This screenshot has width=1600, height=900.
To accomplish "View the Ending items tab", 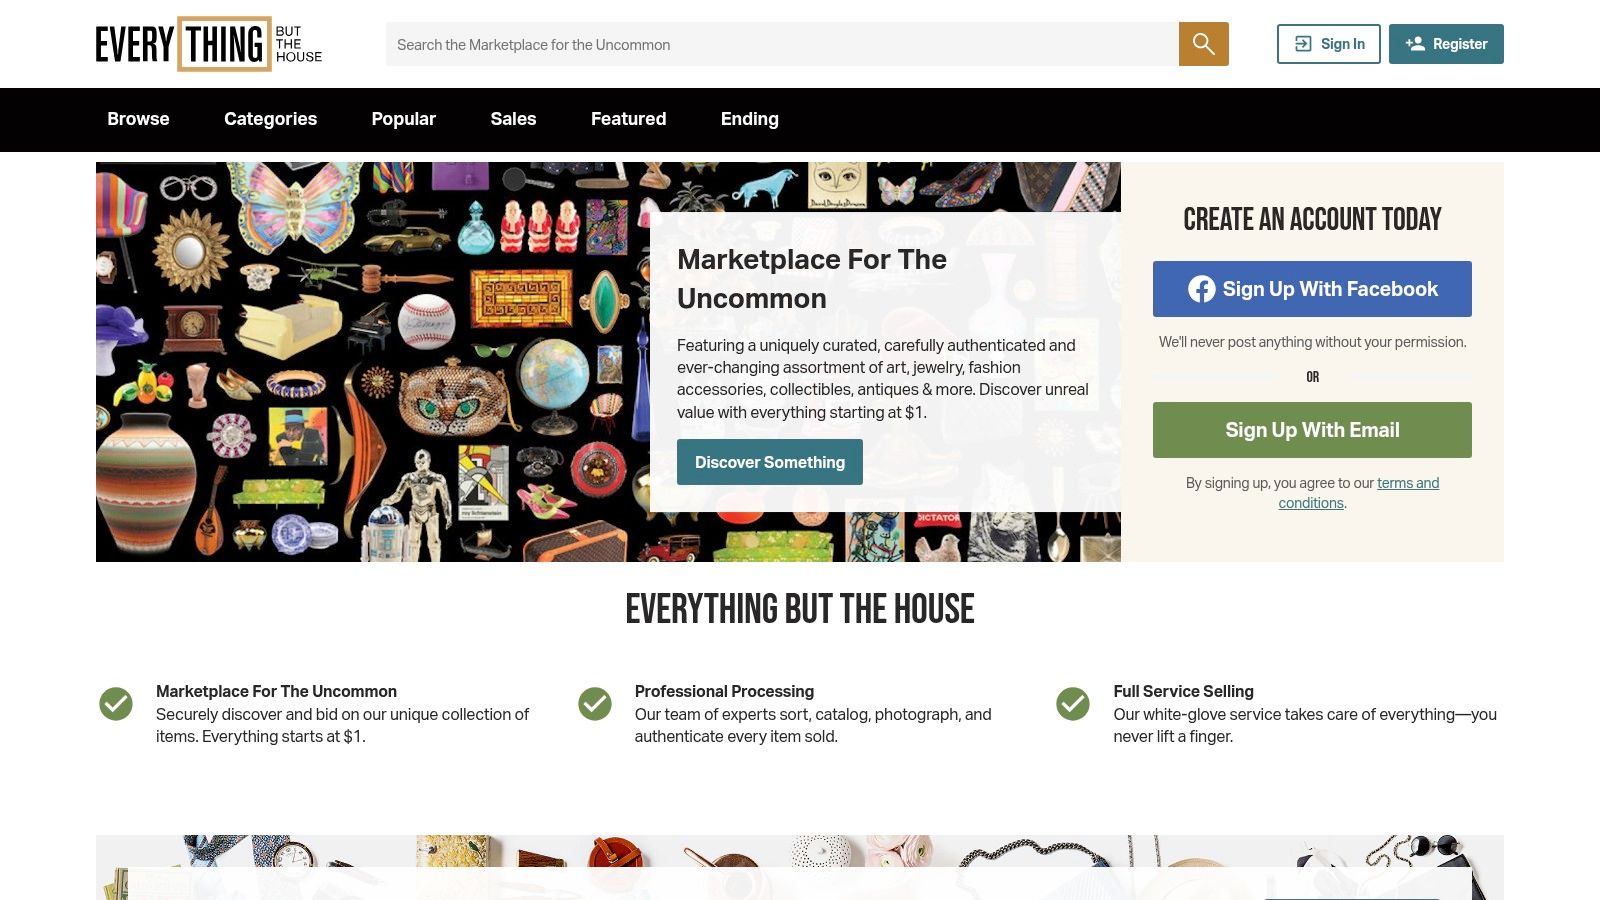I will (750, 119).
